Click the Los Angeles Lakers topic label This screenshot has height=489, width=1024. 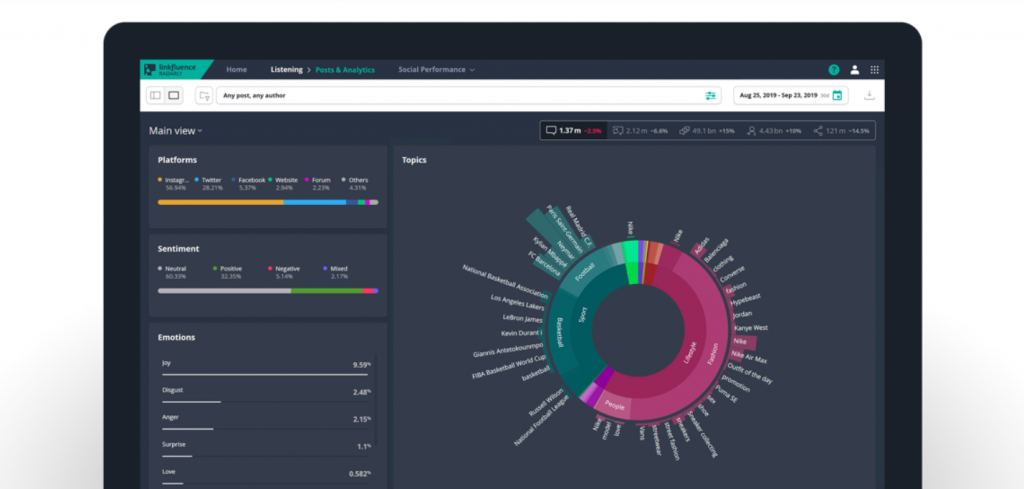coord(517,303)
